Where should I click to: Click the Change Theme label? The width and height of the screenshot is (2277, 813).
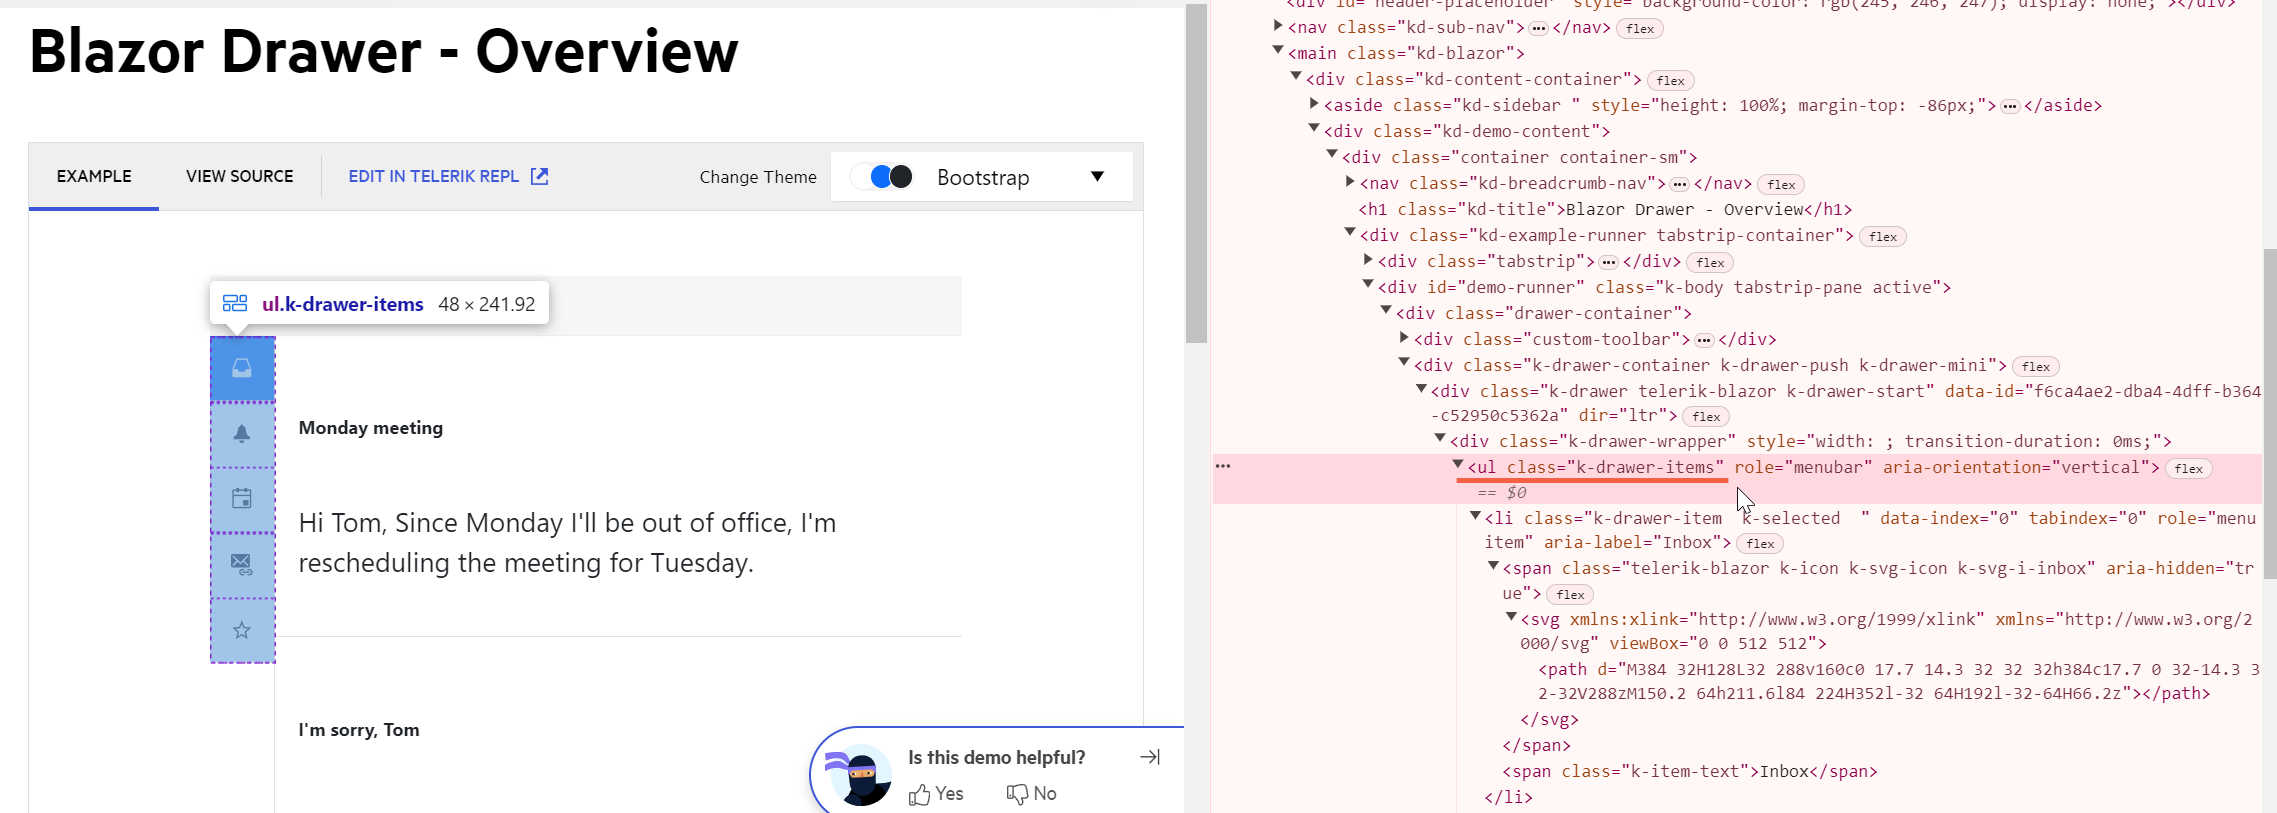click(758, 177)
